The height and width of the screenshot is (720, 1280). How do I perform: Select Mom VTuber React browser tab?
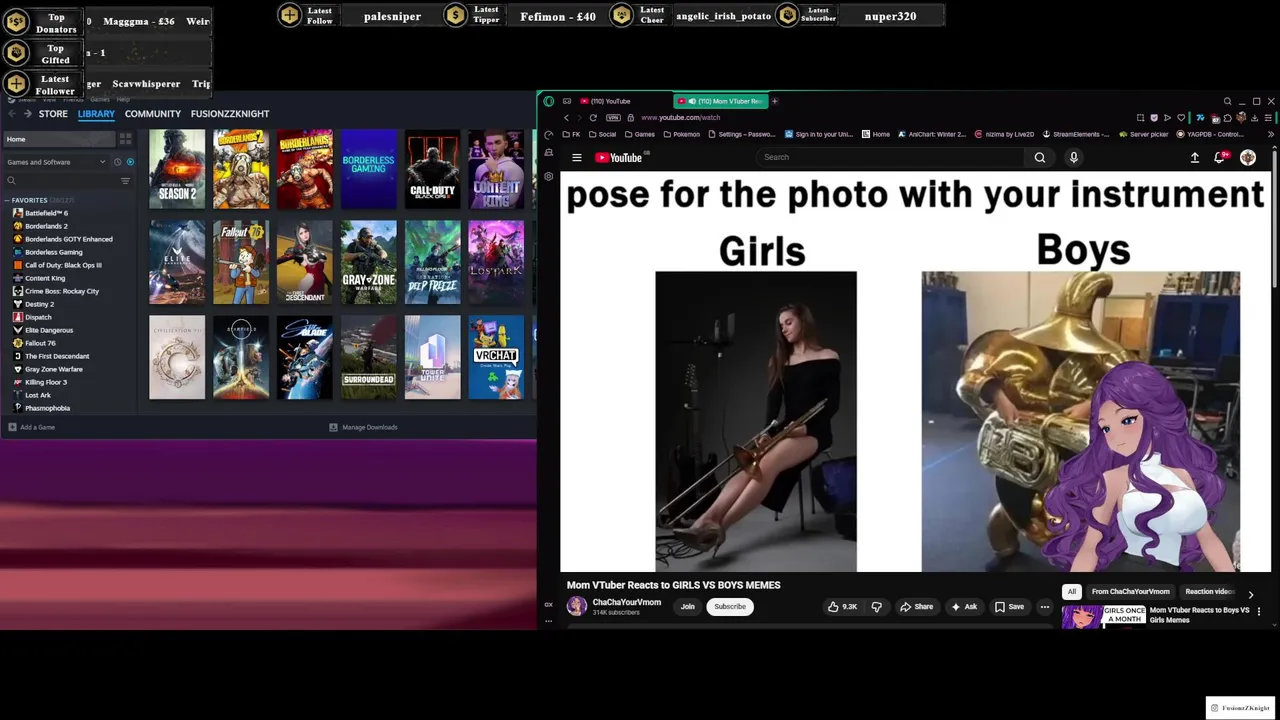(x=720, y=101)
